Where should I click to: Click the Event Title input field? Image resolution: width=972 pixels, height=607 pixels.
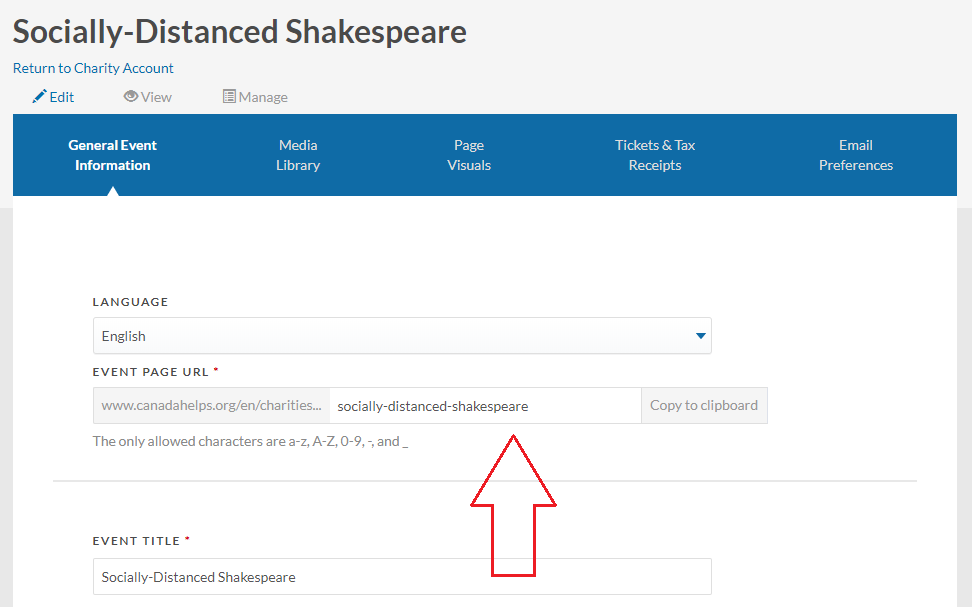pyautogui.click(x=402, y=577)
